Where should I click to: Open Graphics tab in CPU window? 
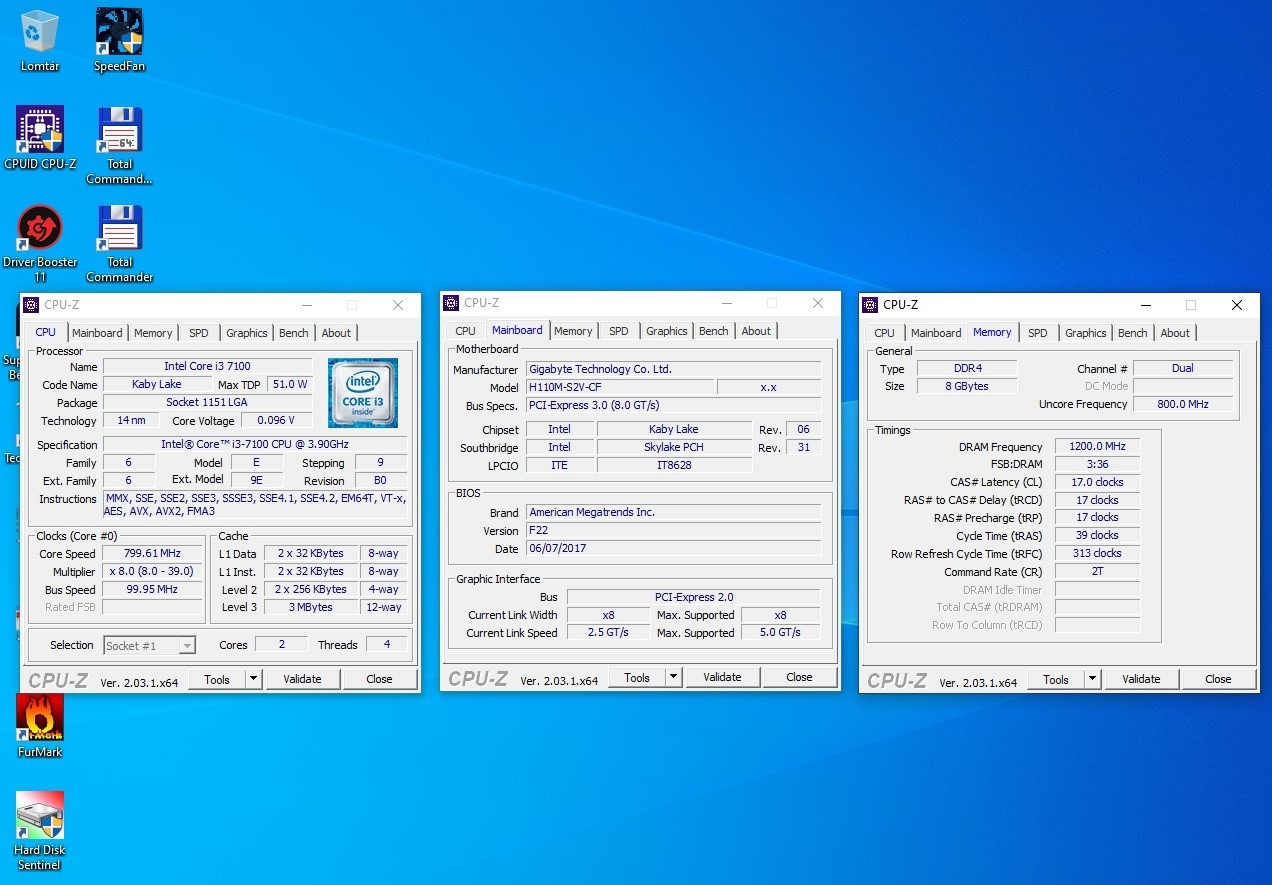[x=246, y=333]
